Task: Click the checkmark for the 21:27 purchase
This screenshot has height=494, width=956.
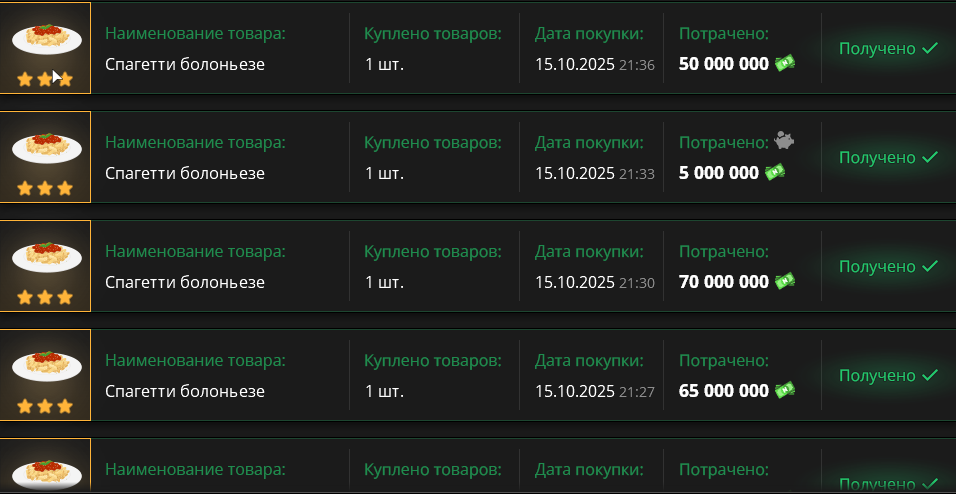Action: pos(930,375)
